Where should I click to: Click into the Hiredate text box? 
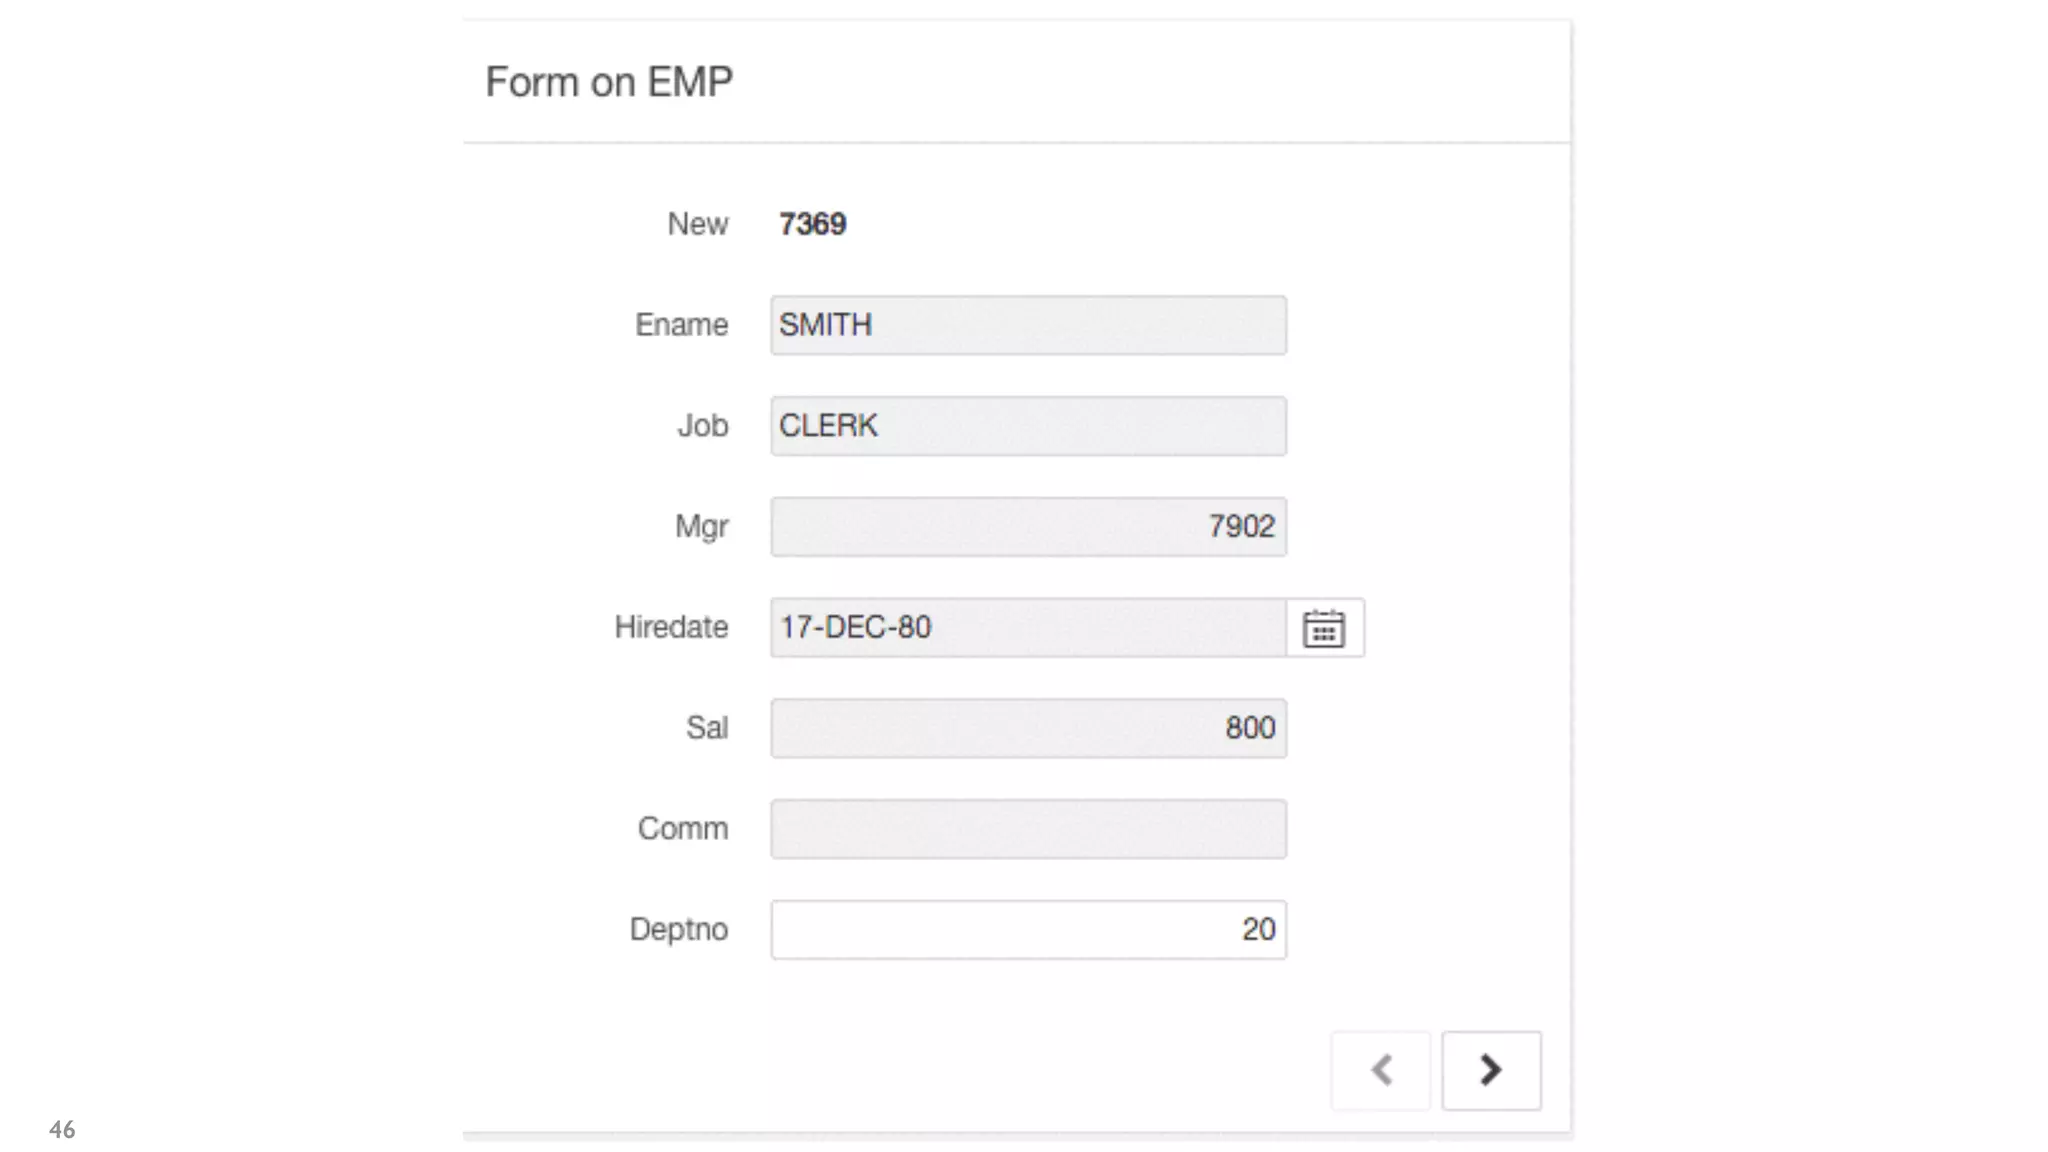tap(1028, 628)
